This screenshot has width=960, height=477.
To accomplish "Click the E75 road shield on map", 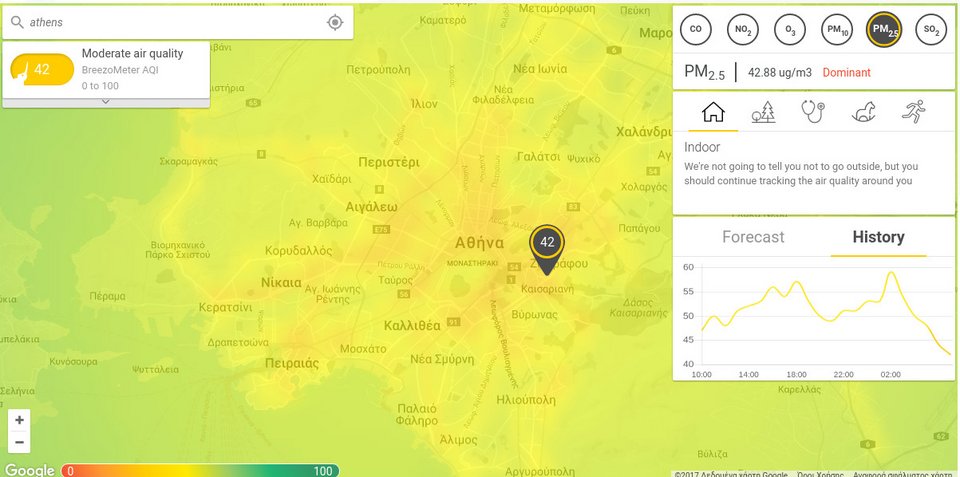I will 381,230.
